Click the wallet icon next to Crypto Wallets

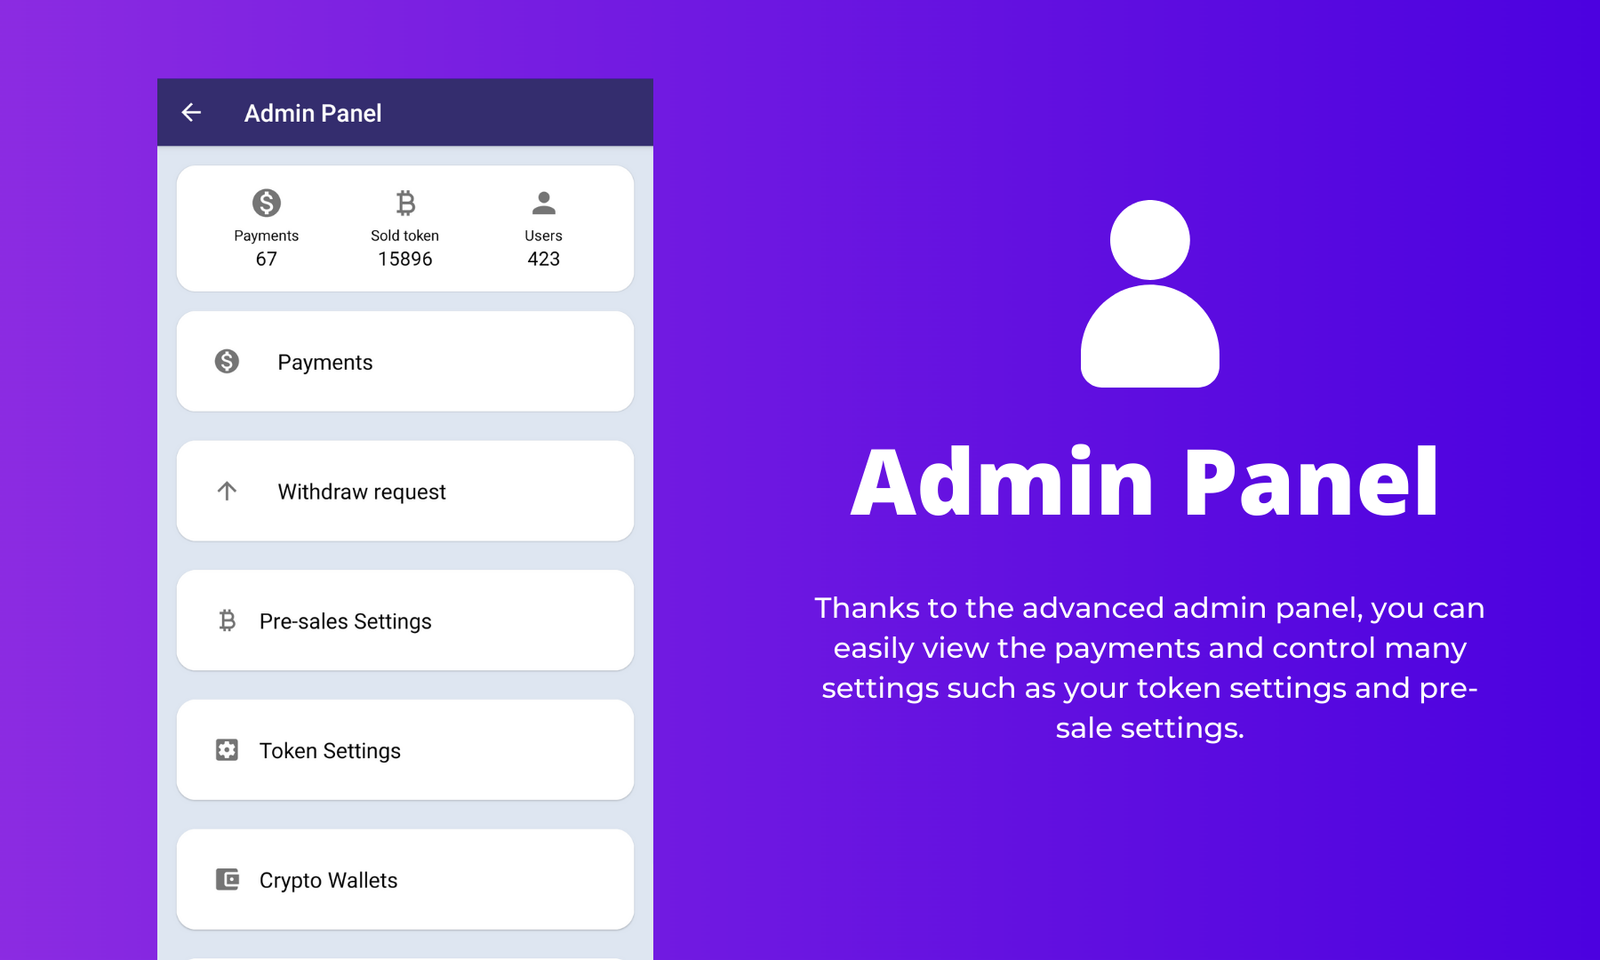[x=227, y=879]
